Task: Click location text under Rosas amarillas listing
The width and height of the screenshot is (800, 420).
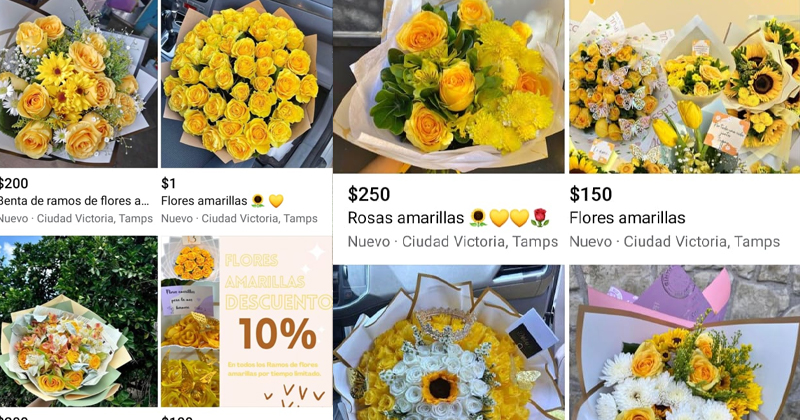Action: [x=453, y=241]
